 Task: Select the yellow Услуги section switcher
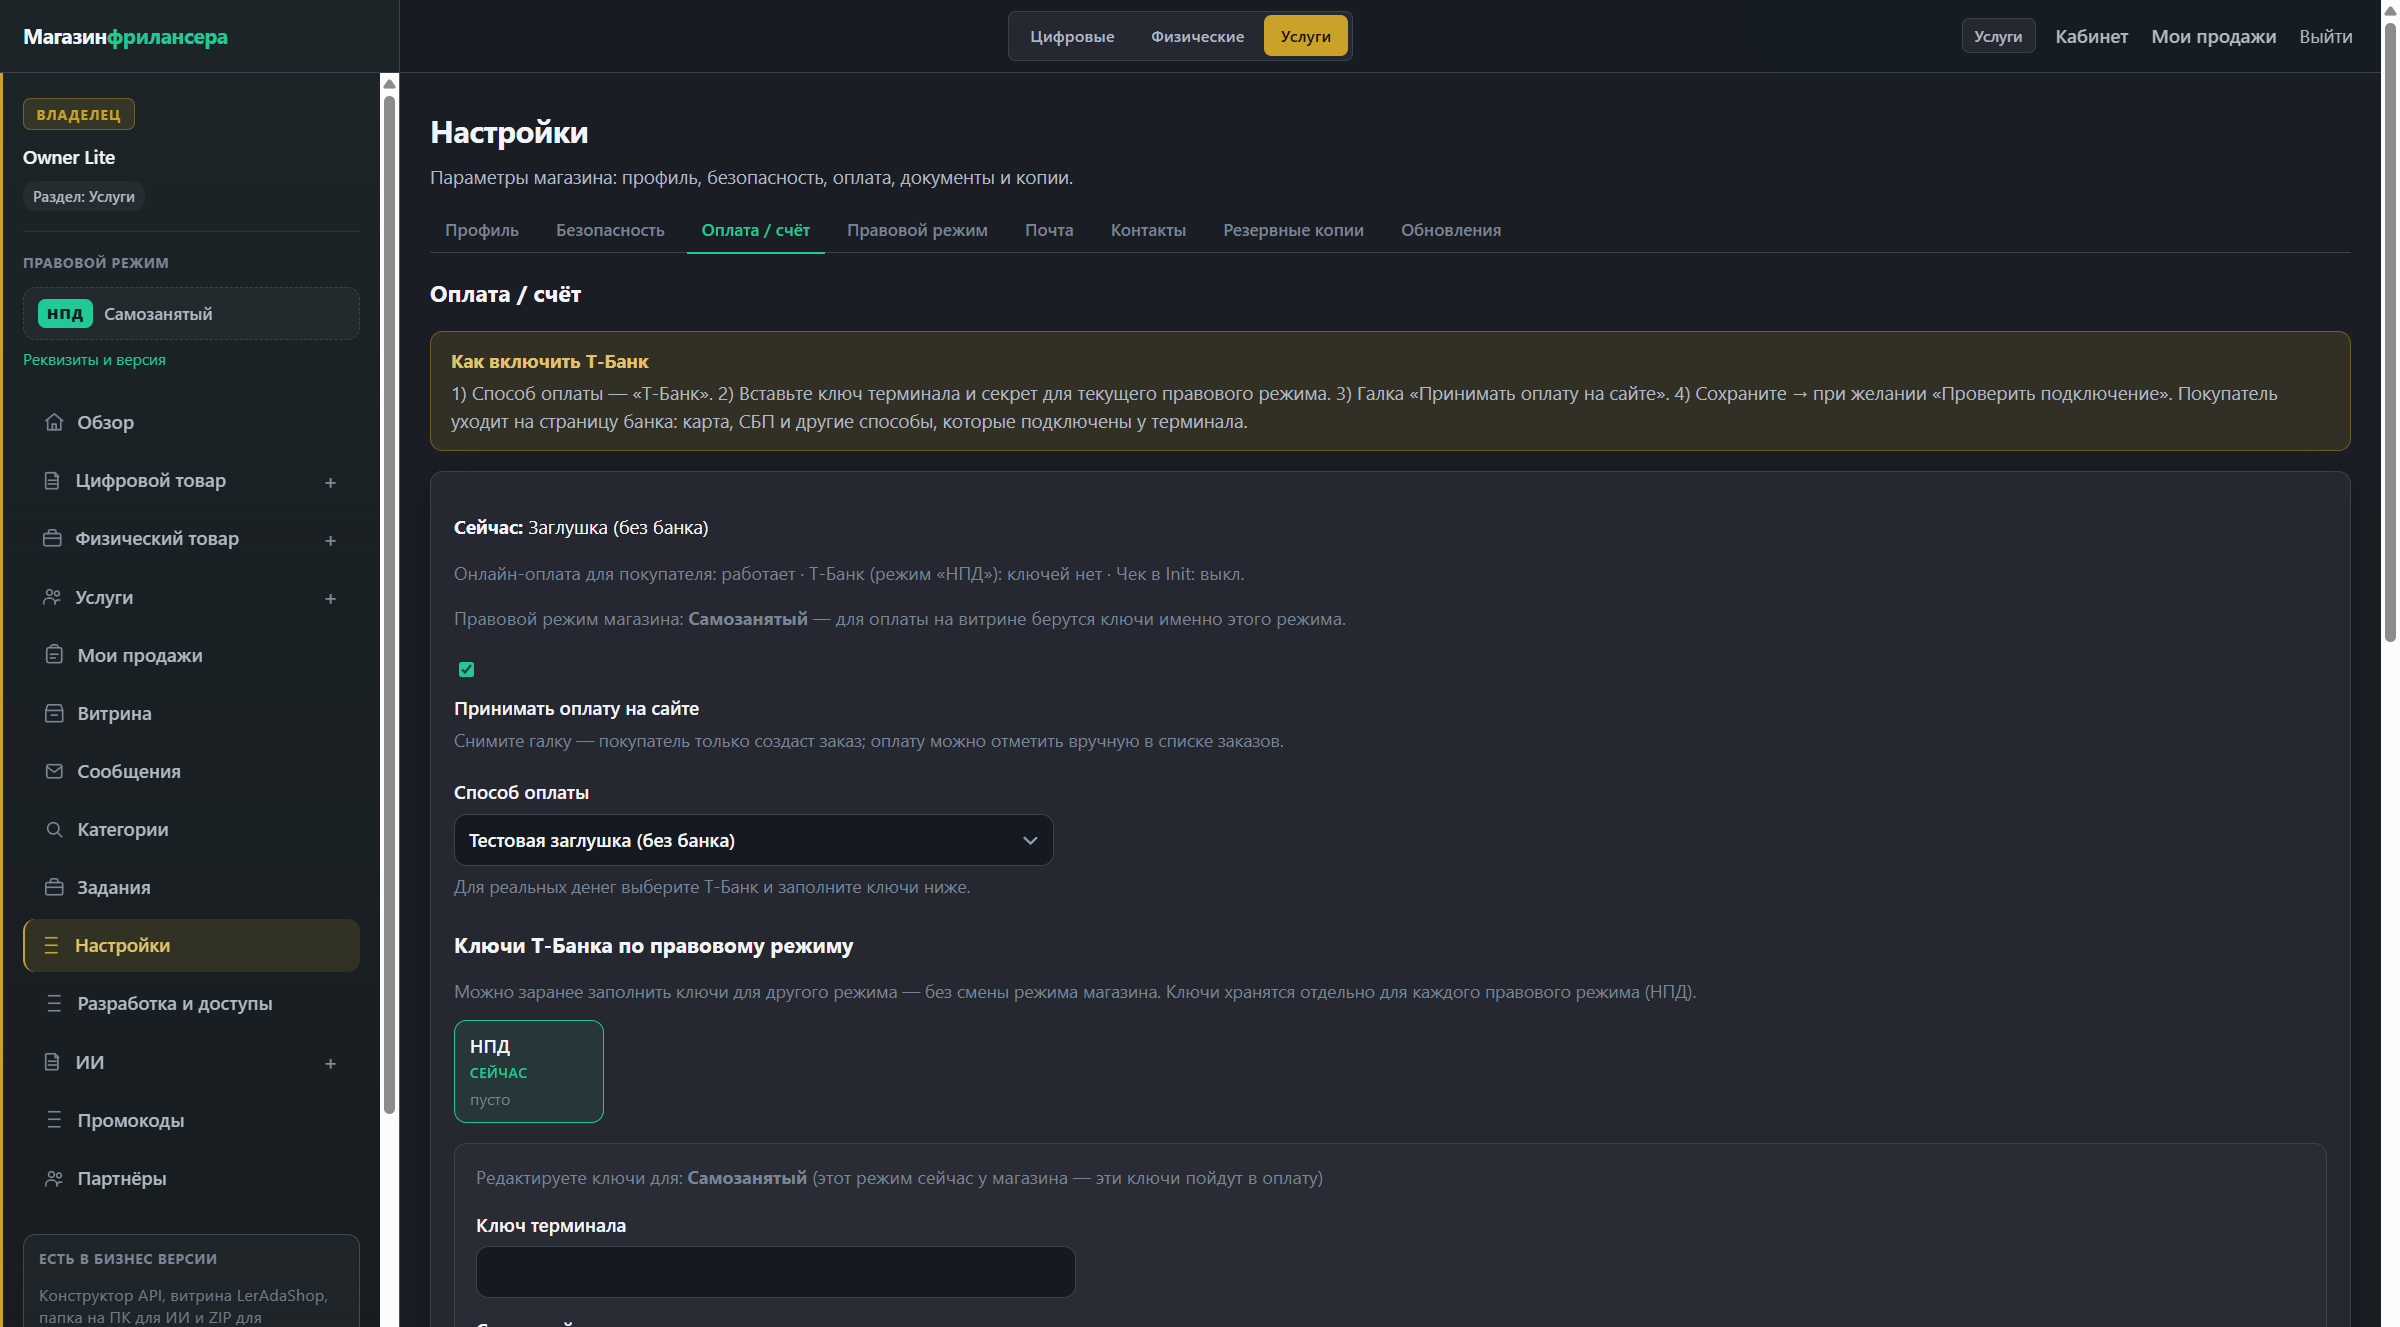tap(1305, 36)
